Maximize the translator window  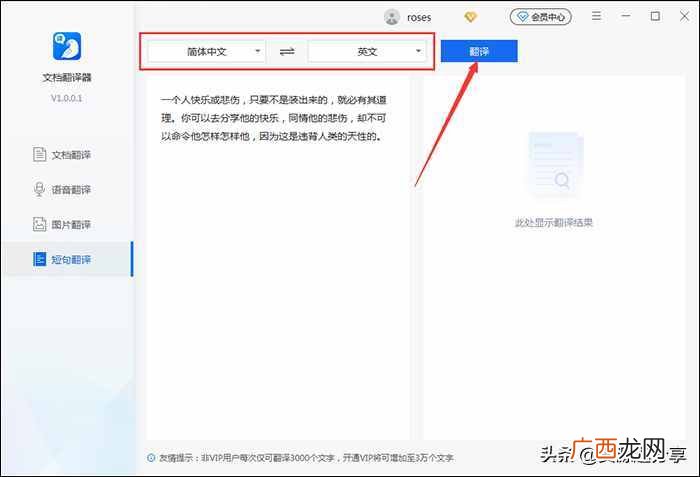pos(655,16)
